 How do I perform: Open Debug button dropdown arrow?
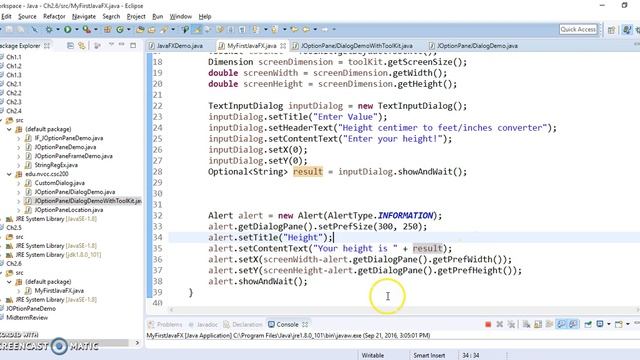point(58,29)
